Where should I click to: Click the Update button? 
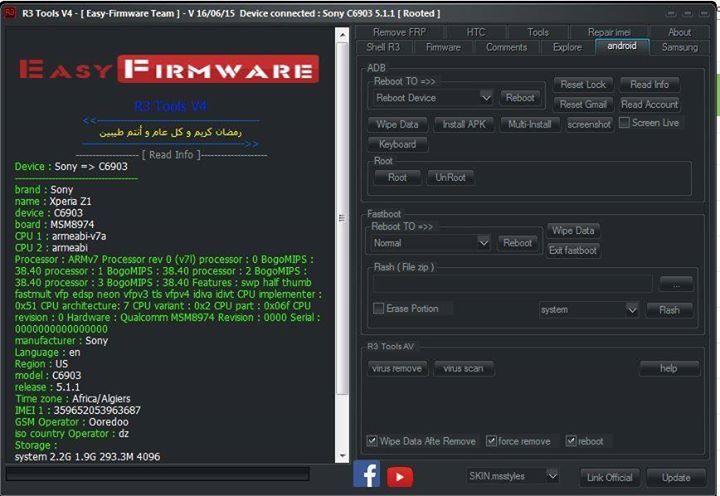676,478
